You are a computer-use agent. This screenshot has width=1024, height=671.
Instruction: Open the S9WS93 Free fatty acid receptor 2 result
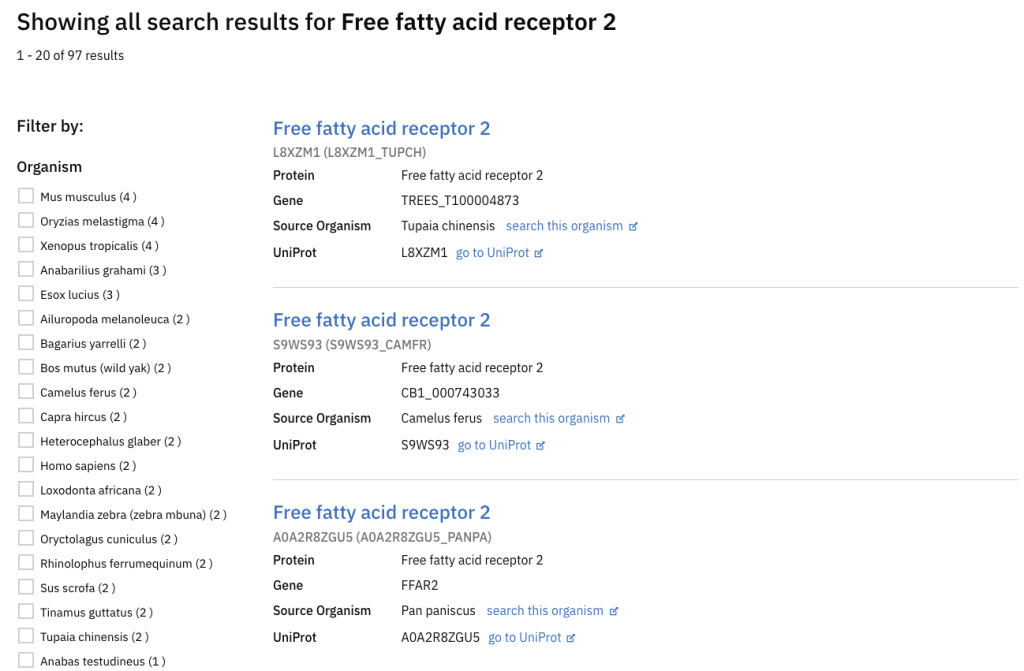[x=381, y=320]
